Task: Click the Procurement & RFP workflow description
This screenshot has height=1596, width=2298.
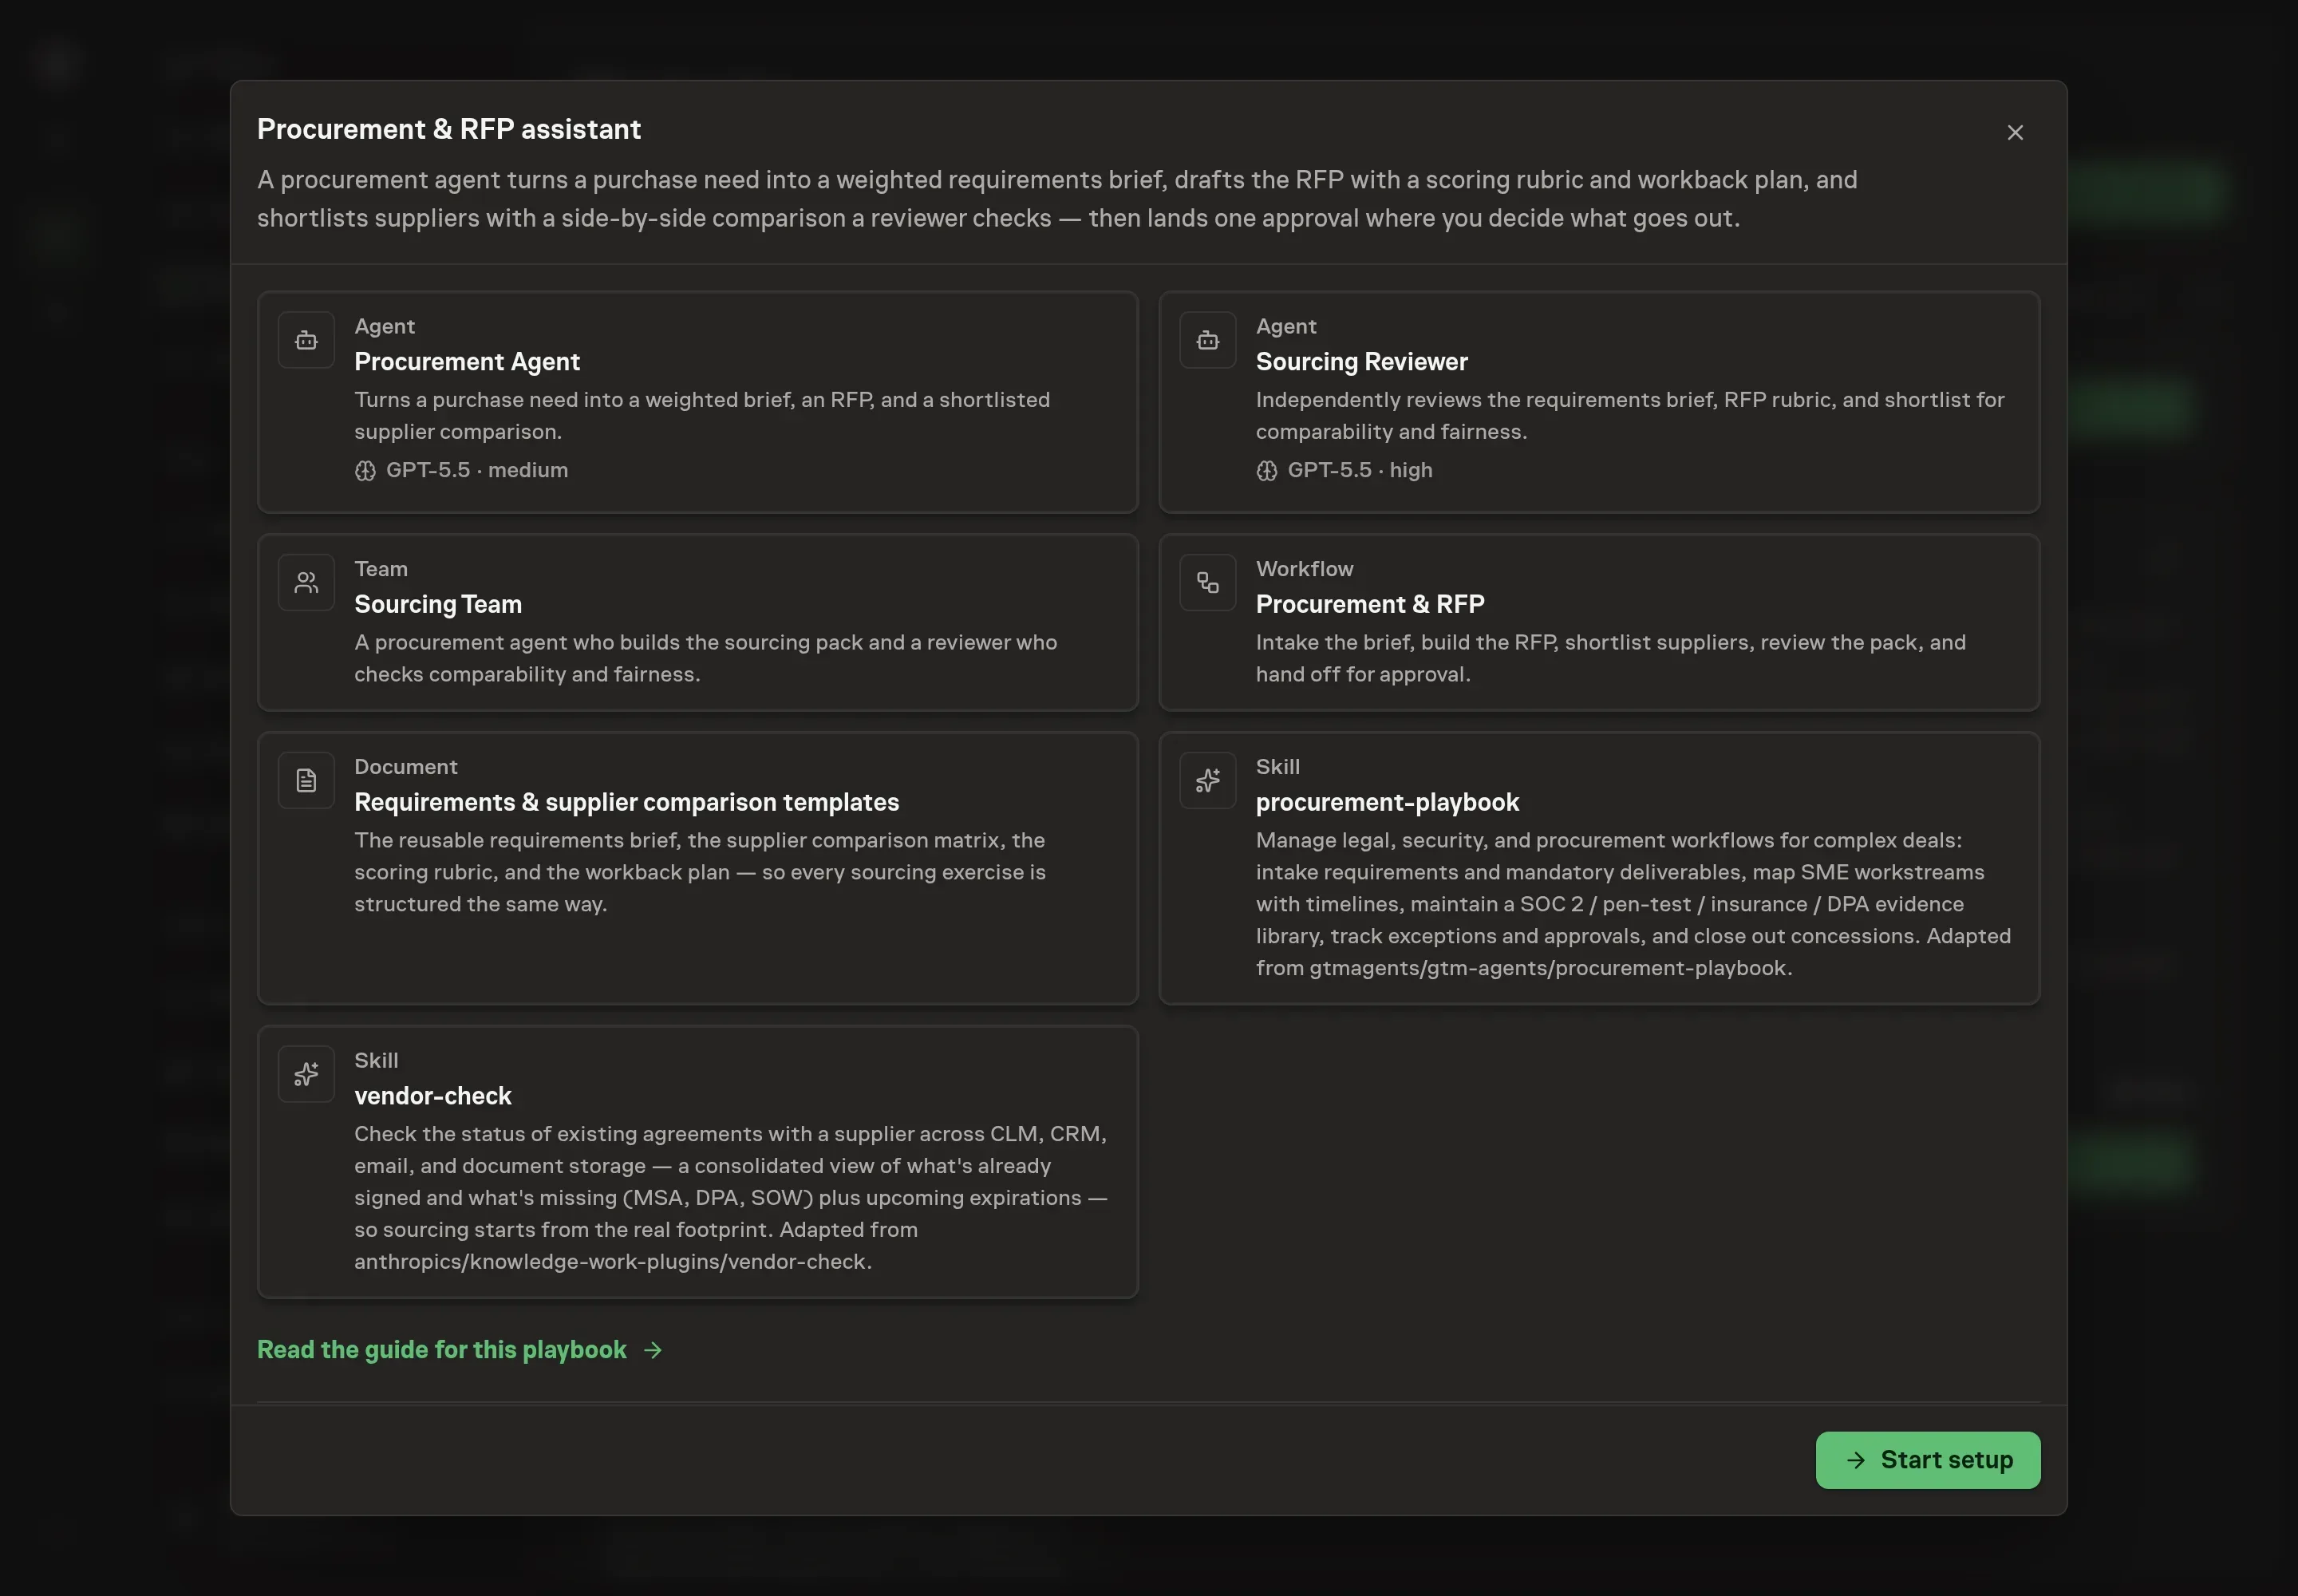Action: pos(1611,659)
